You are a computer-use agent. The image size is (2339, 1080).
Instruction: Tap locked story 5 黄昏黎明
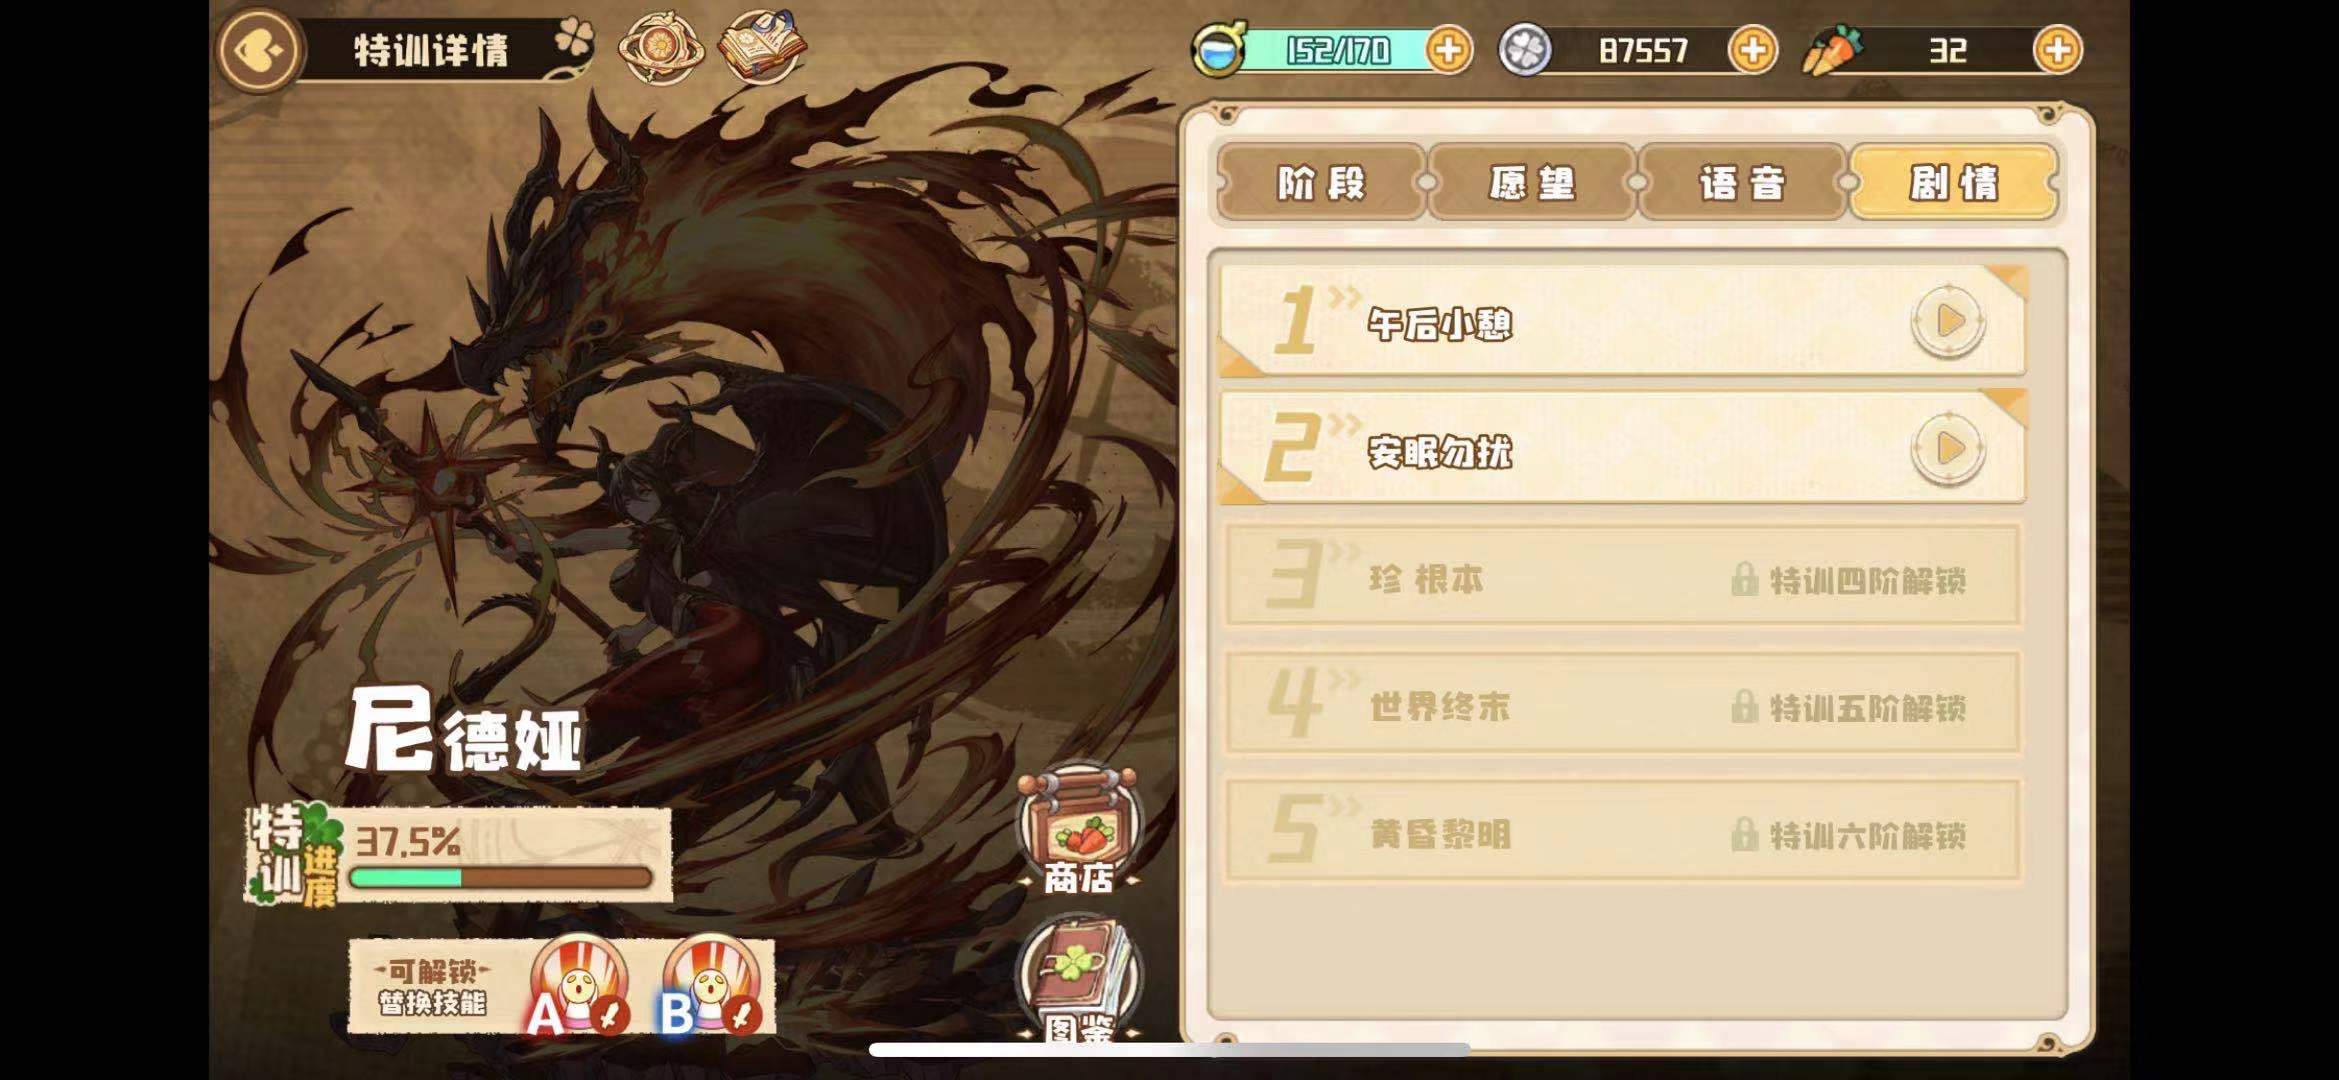1622,833
